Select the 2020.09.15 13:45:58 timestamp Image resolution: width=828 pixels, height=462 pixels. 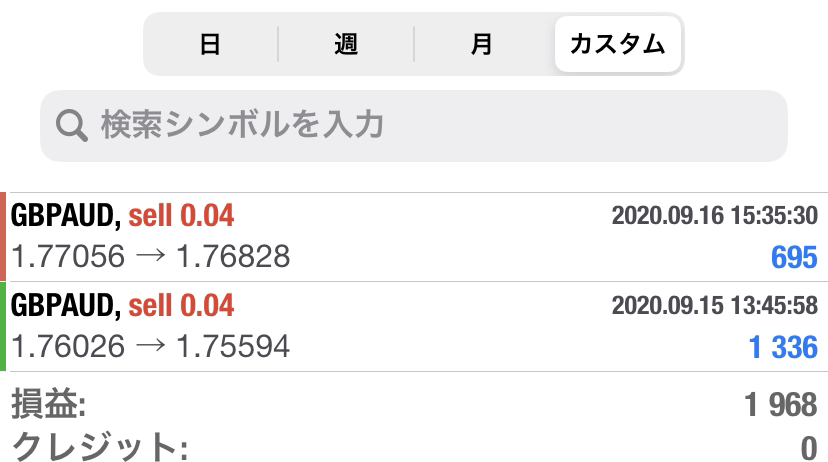click(714, 305)
